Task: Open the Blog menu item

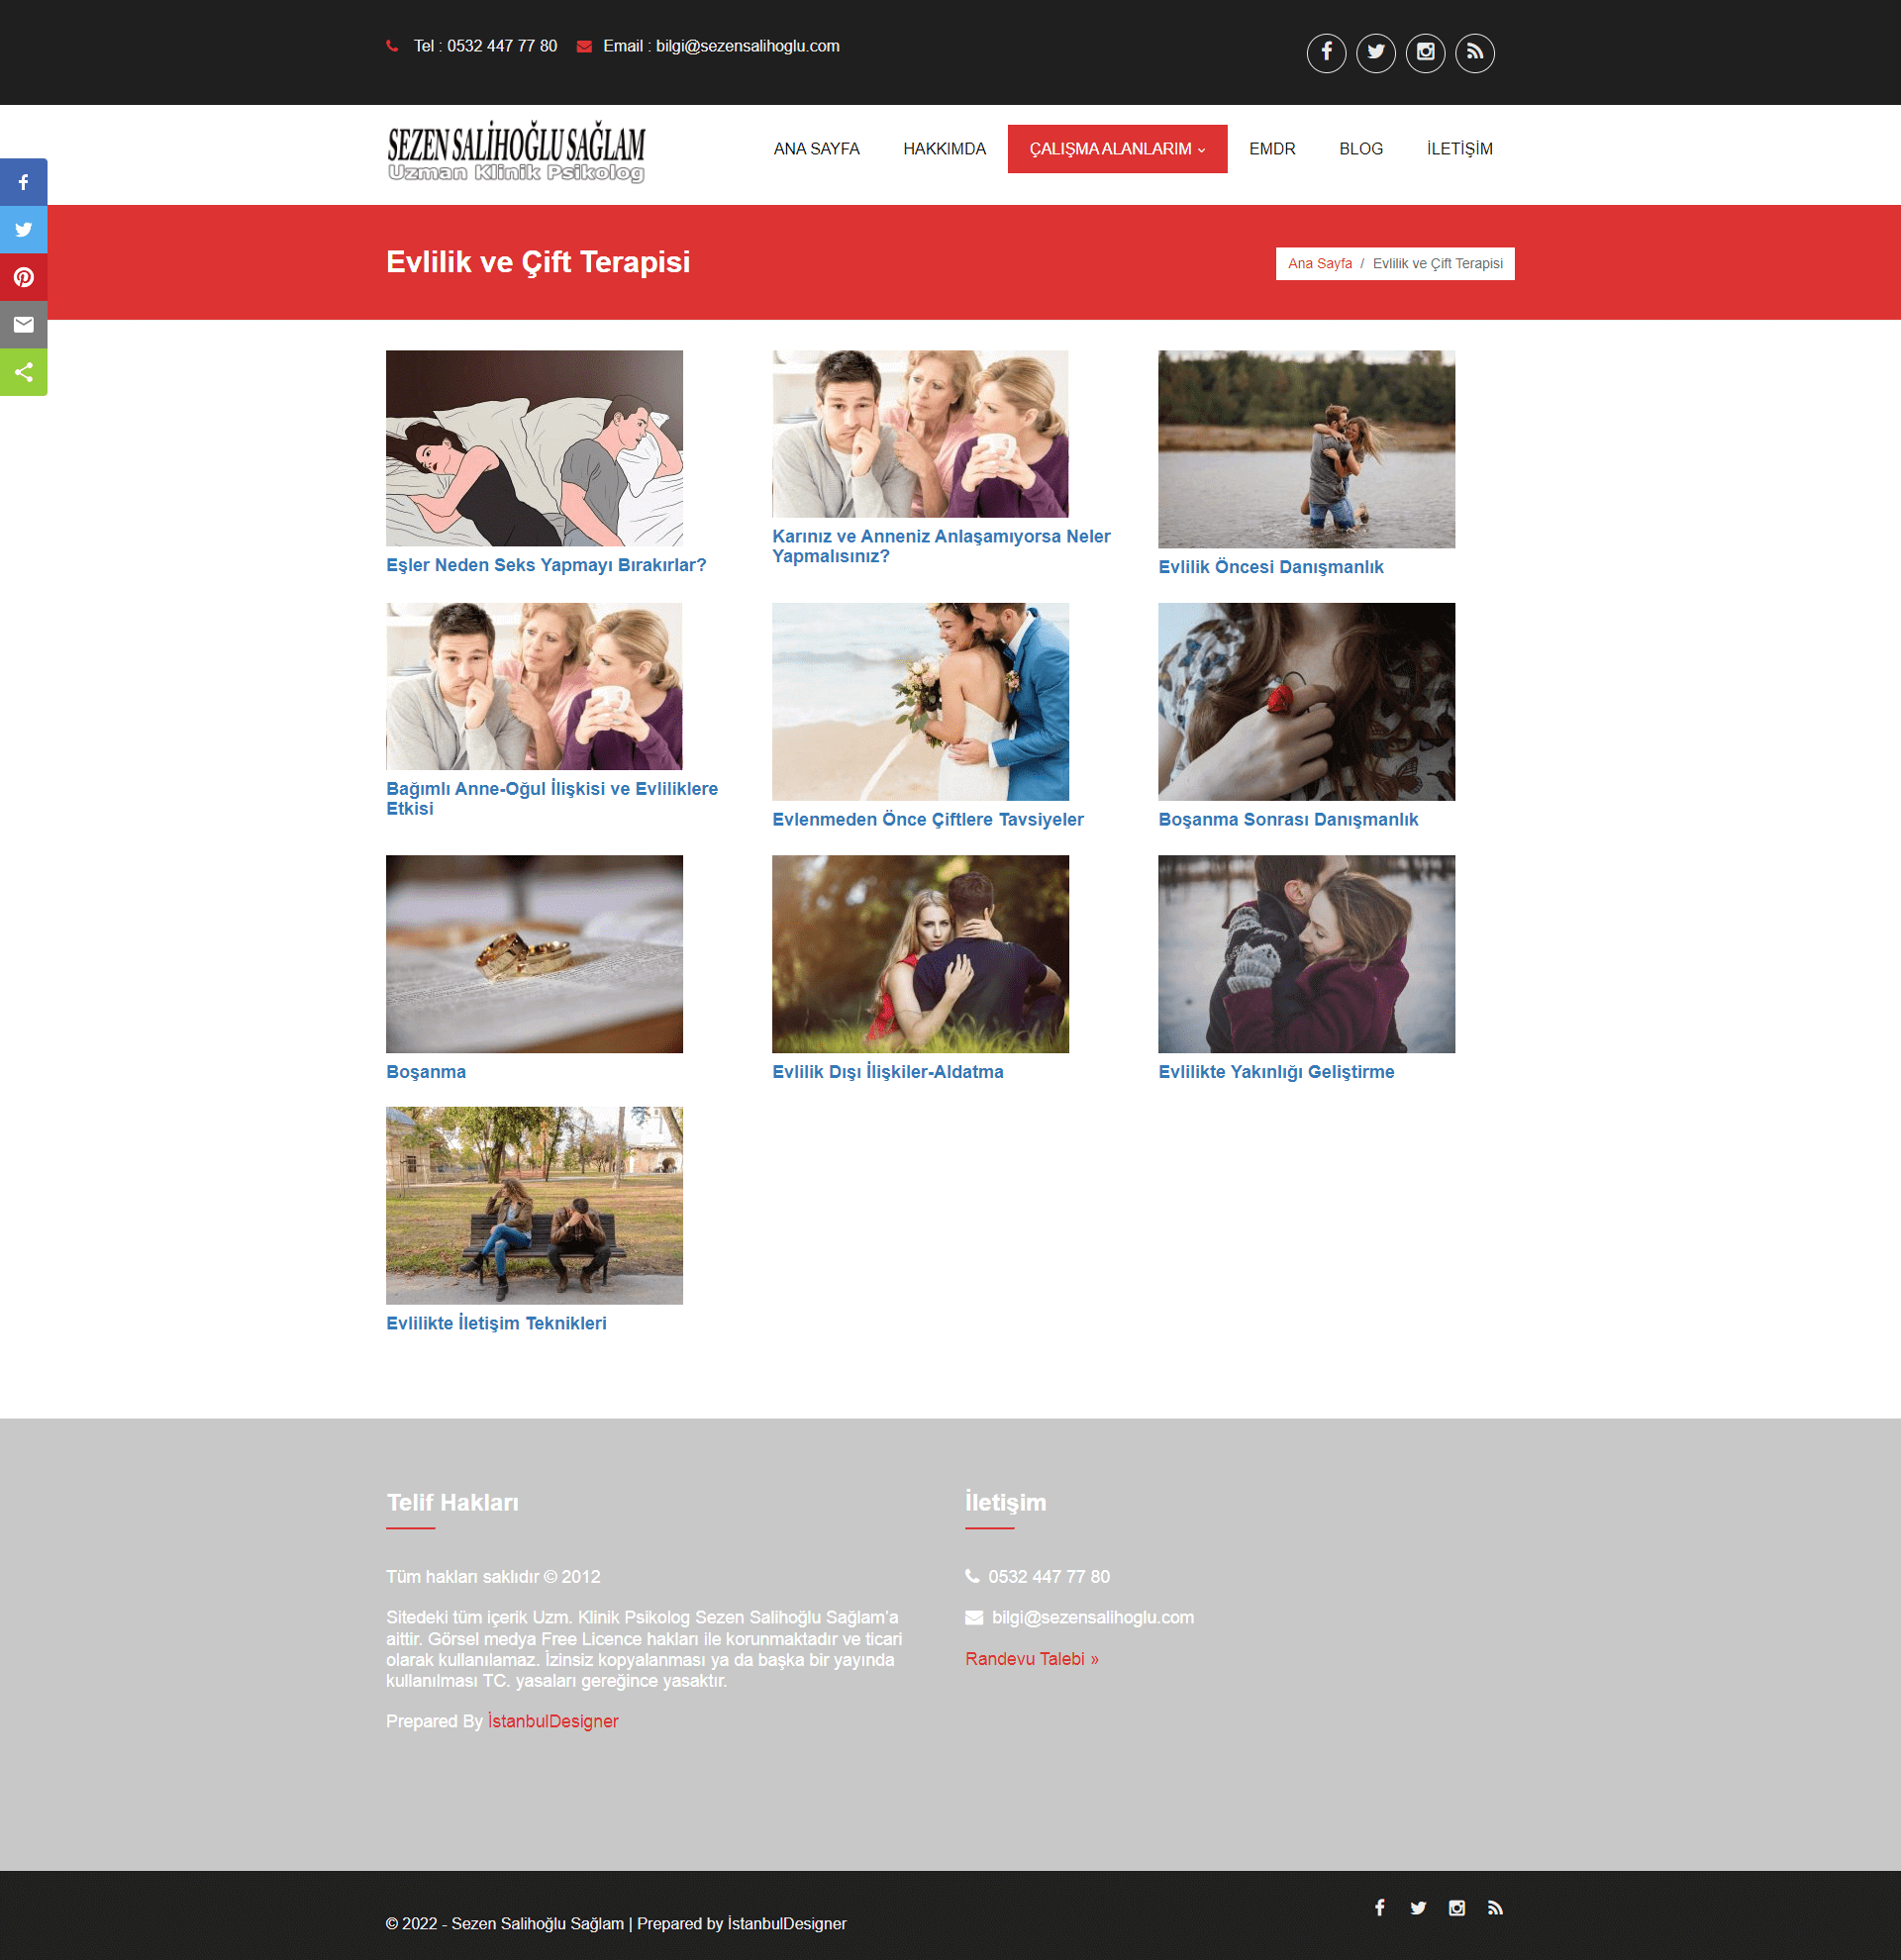Action: (x=1361, y=149)
